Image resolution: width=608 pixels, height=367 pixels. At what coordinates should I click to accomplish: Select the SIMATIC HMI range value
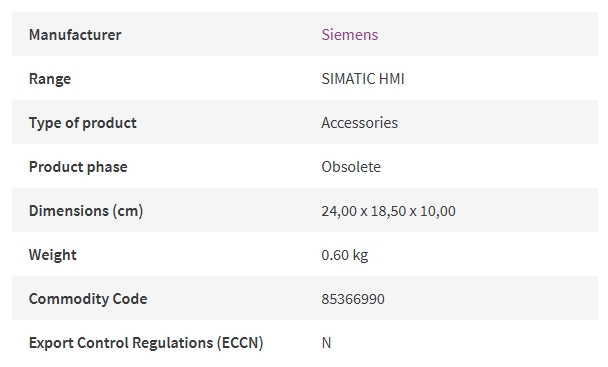pyautogui.click(x=363, y=79)
